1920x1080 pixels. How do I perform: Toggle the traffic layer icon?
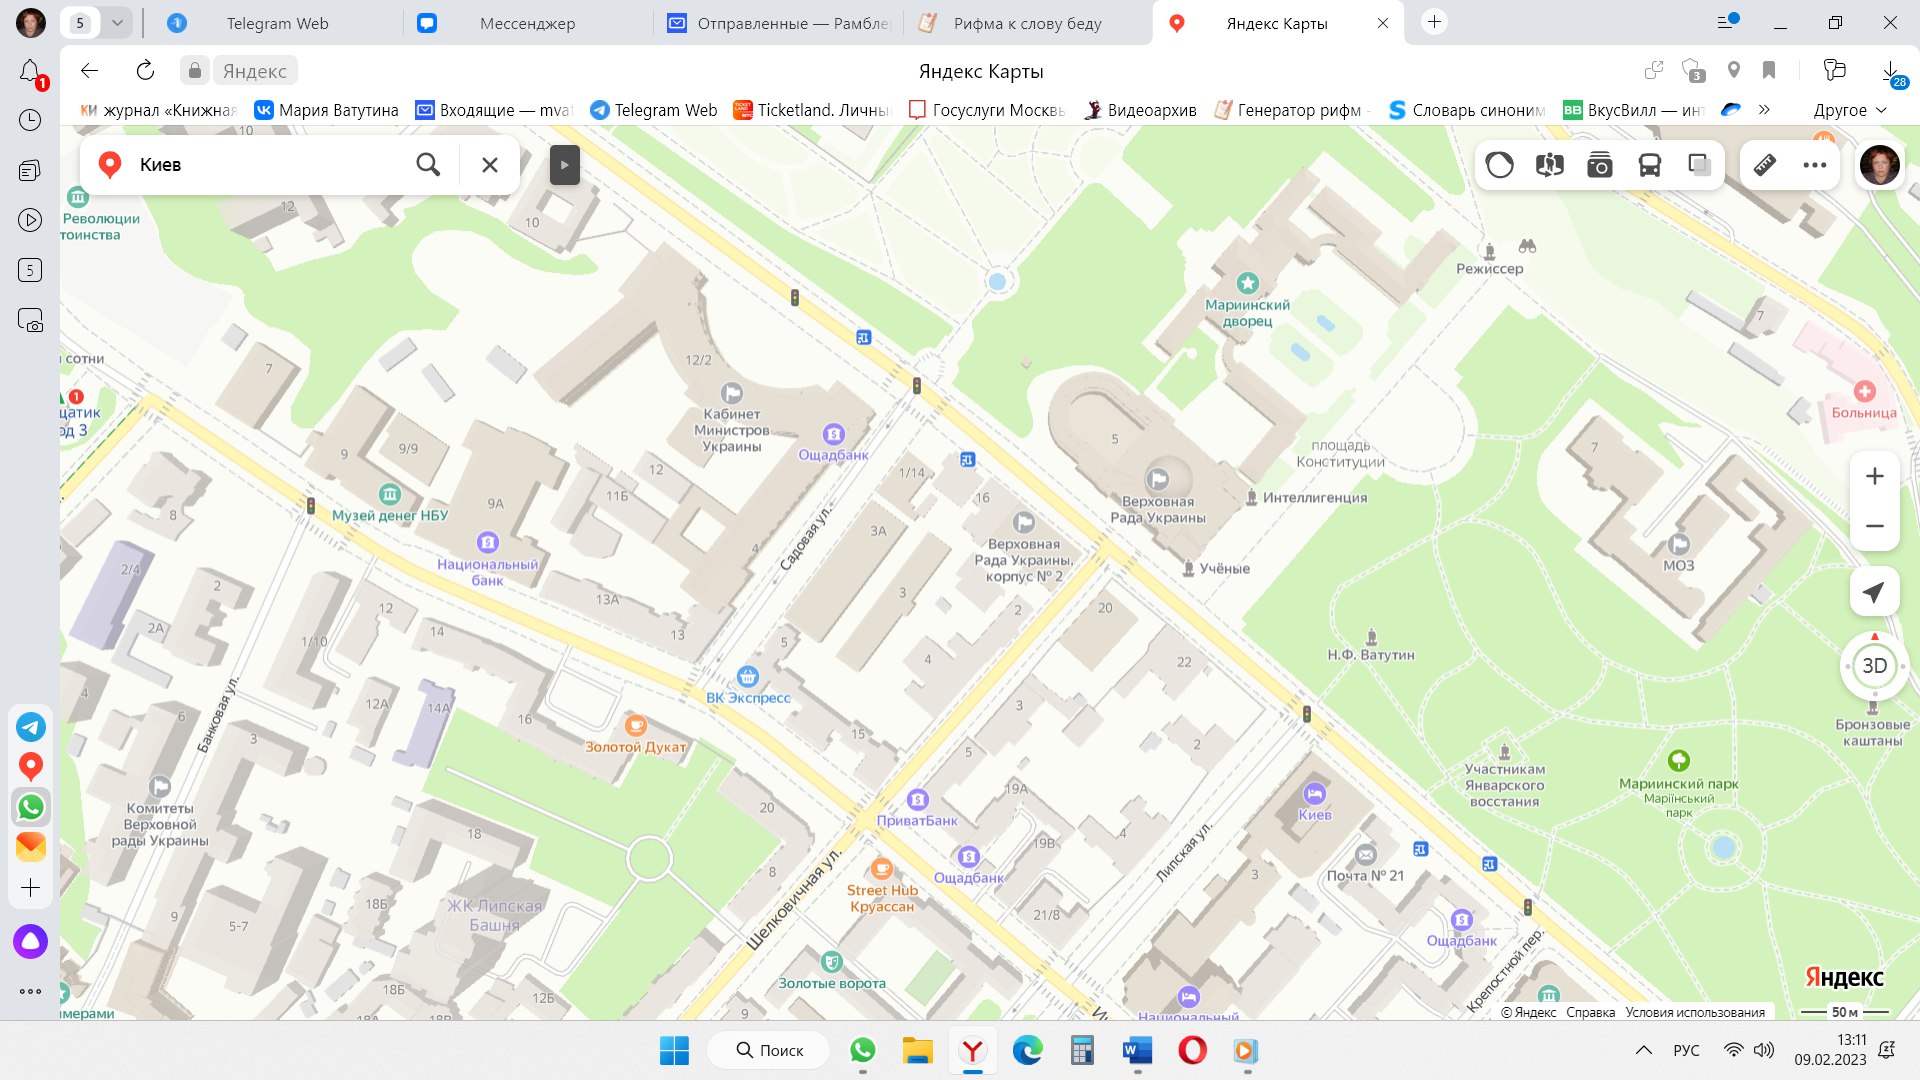click(1499, 165)
